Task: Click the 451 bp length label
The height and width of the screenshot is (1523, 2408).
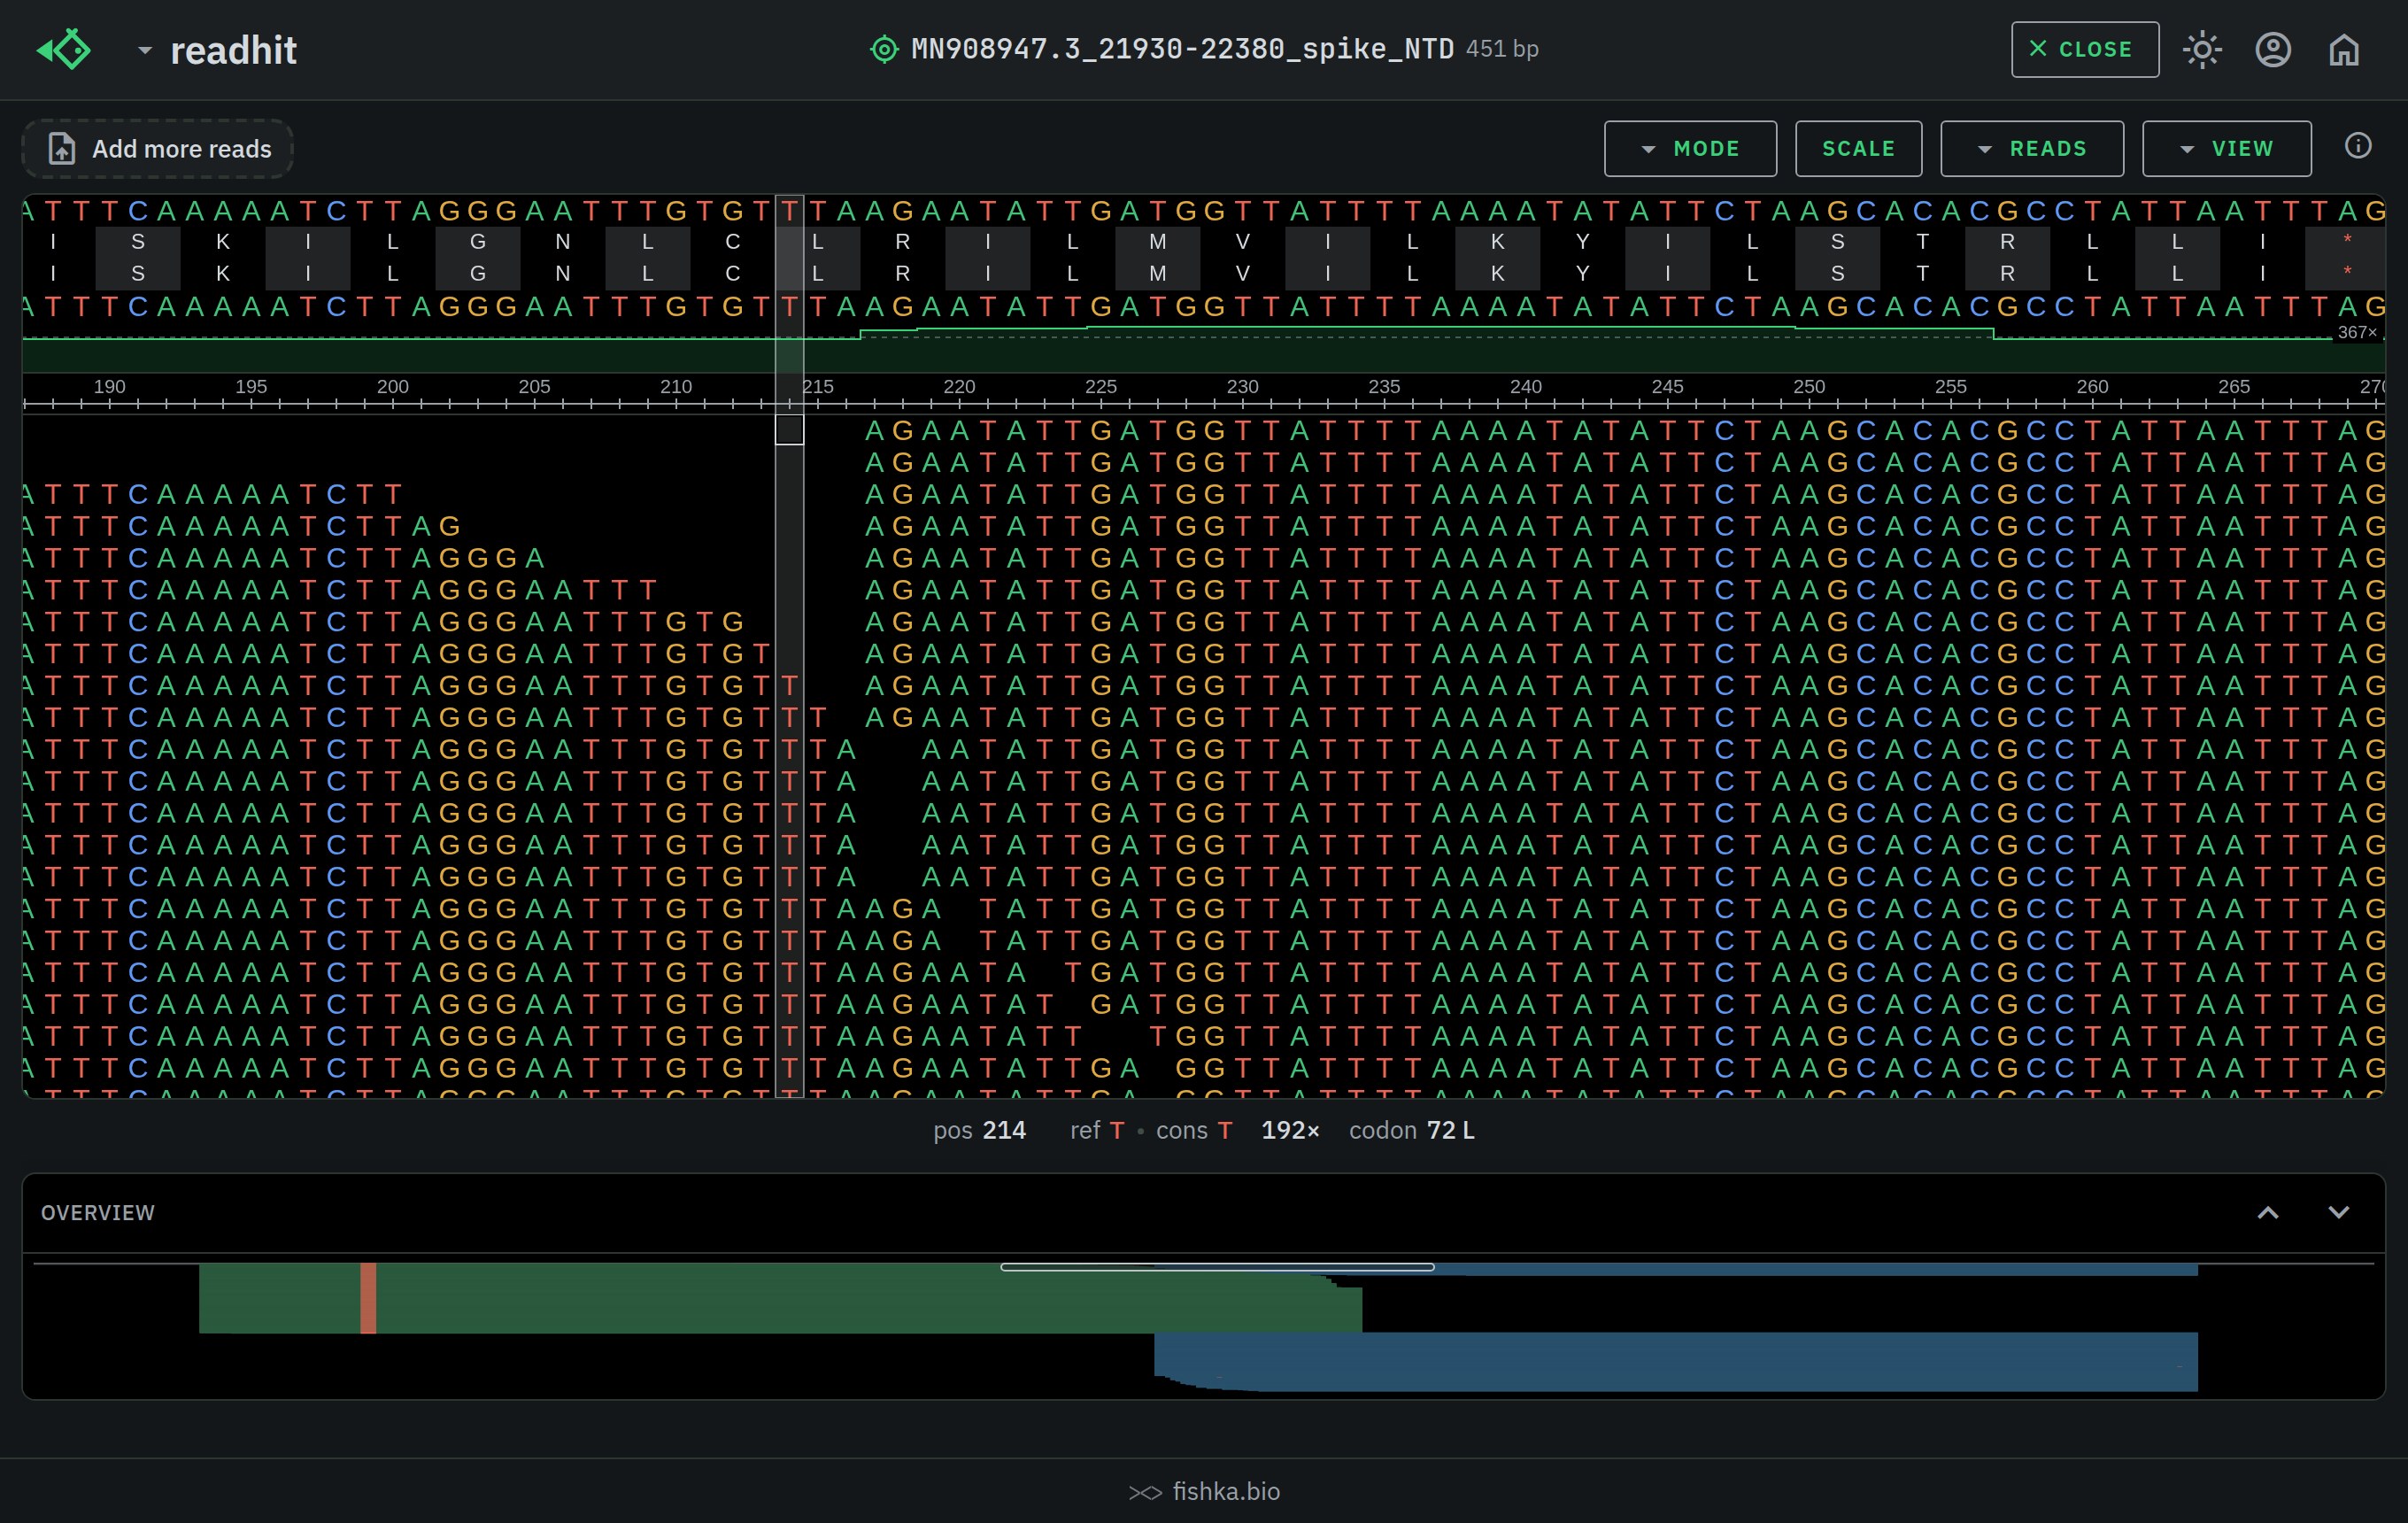Action: 1502,49
